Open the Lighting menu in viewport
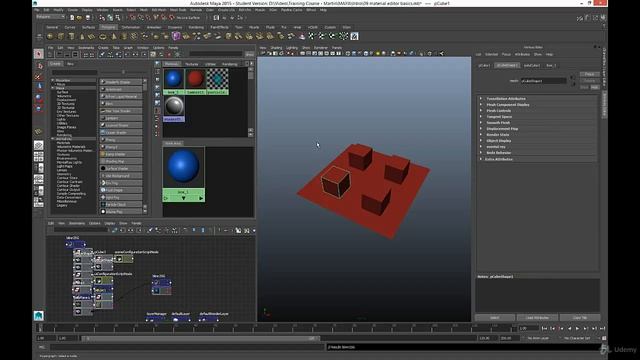640x360 pixels. tap(292, 48)
